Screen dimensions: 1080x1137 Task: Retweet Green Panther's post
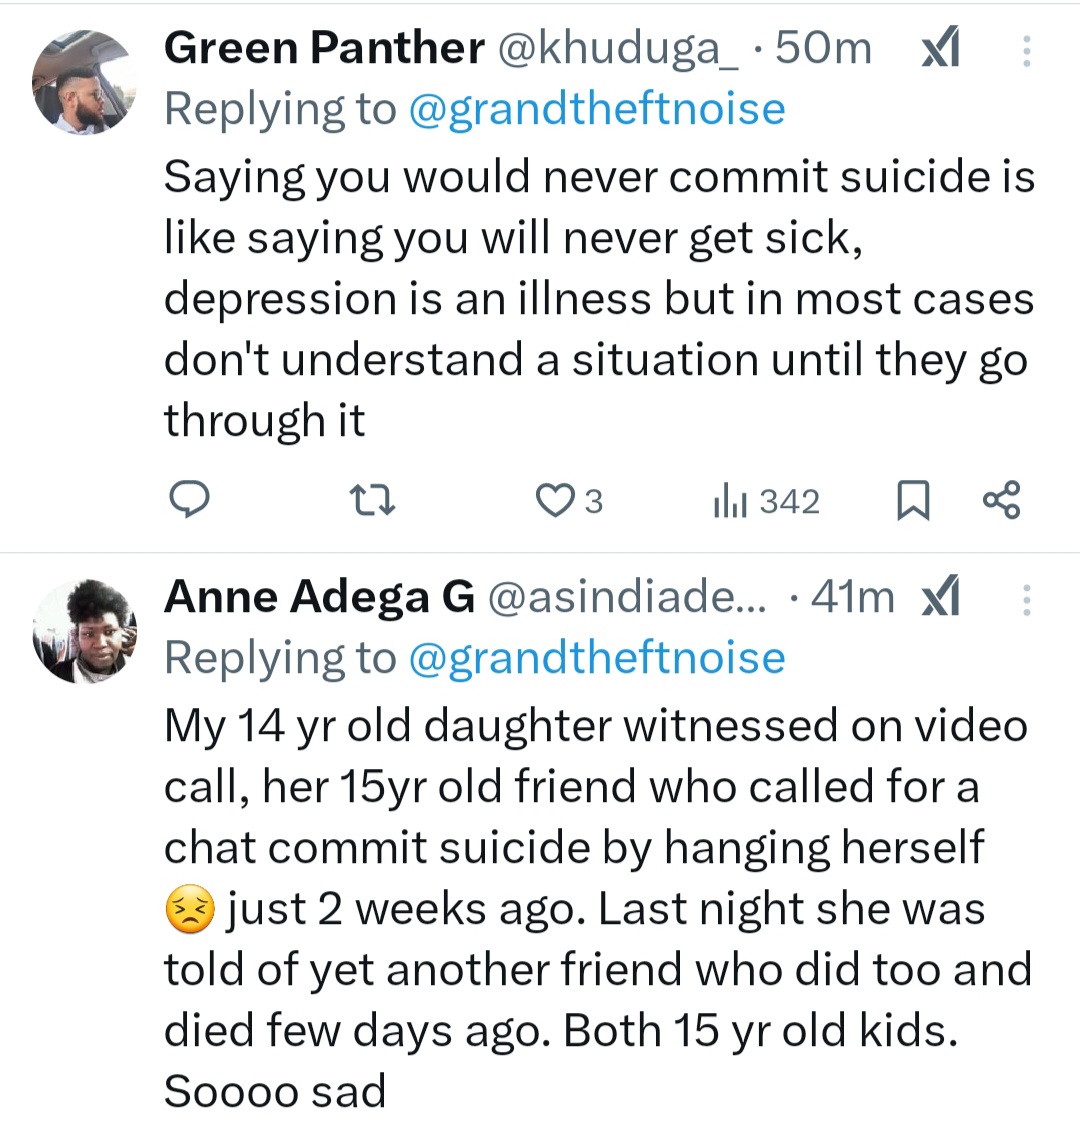[x=378, y=499]
